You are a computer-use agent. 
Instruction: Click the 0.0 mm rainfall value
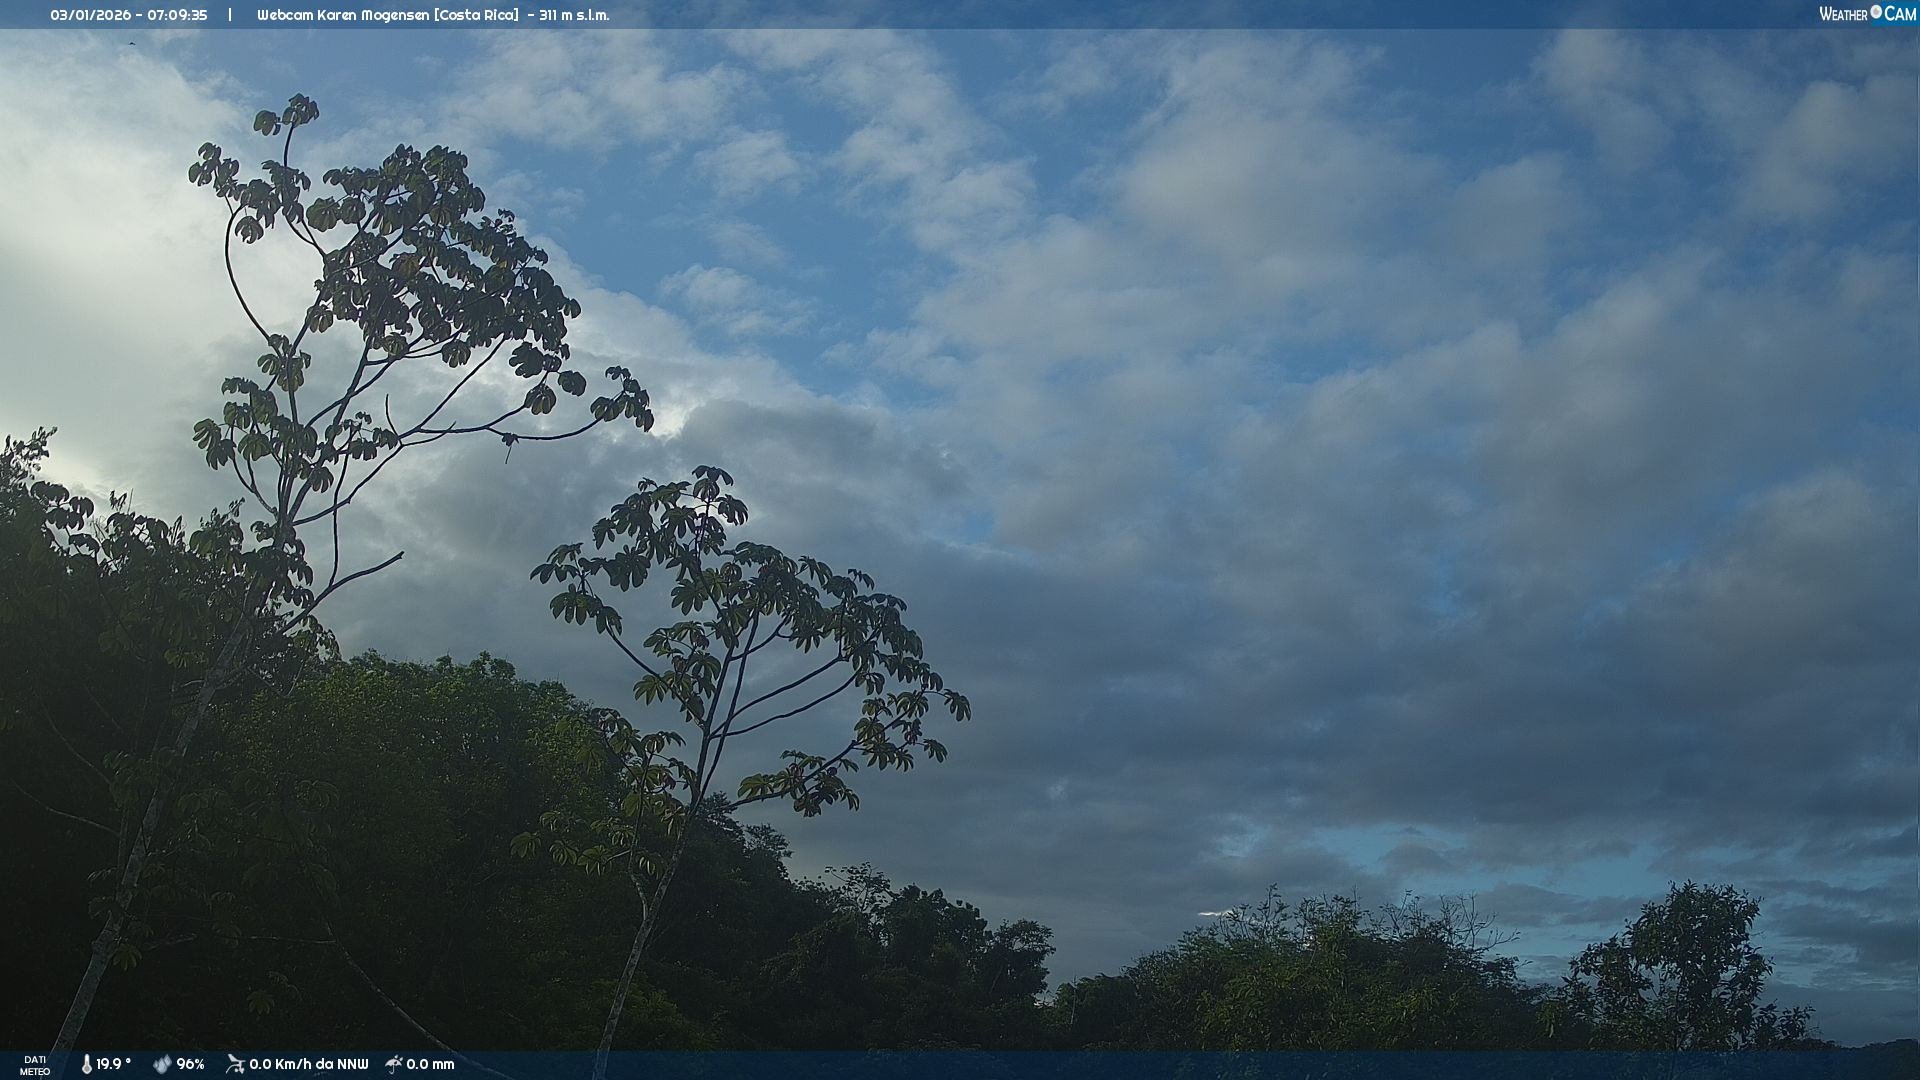[x=430, y=1065]
